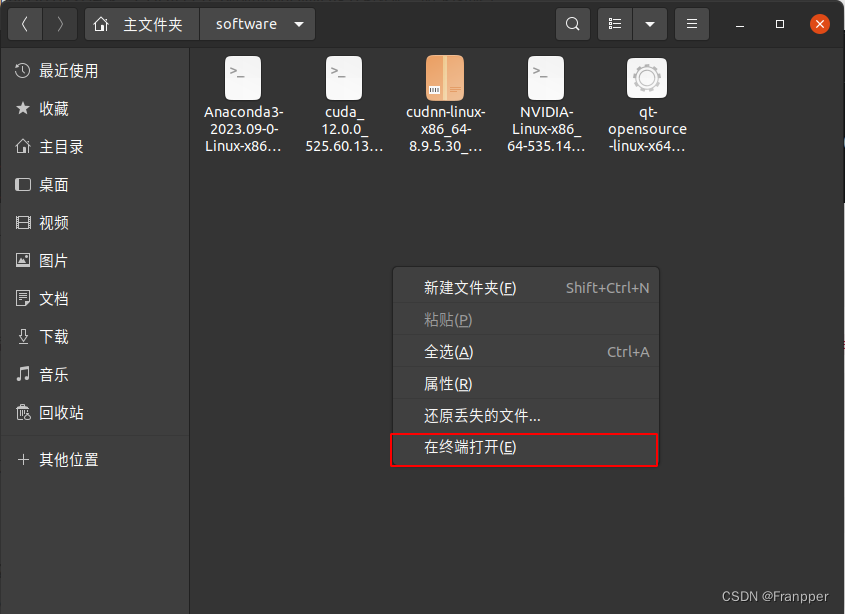Open 图片 folder in sidebar
Screen dimensions: 845x614
pos(95,261)
